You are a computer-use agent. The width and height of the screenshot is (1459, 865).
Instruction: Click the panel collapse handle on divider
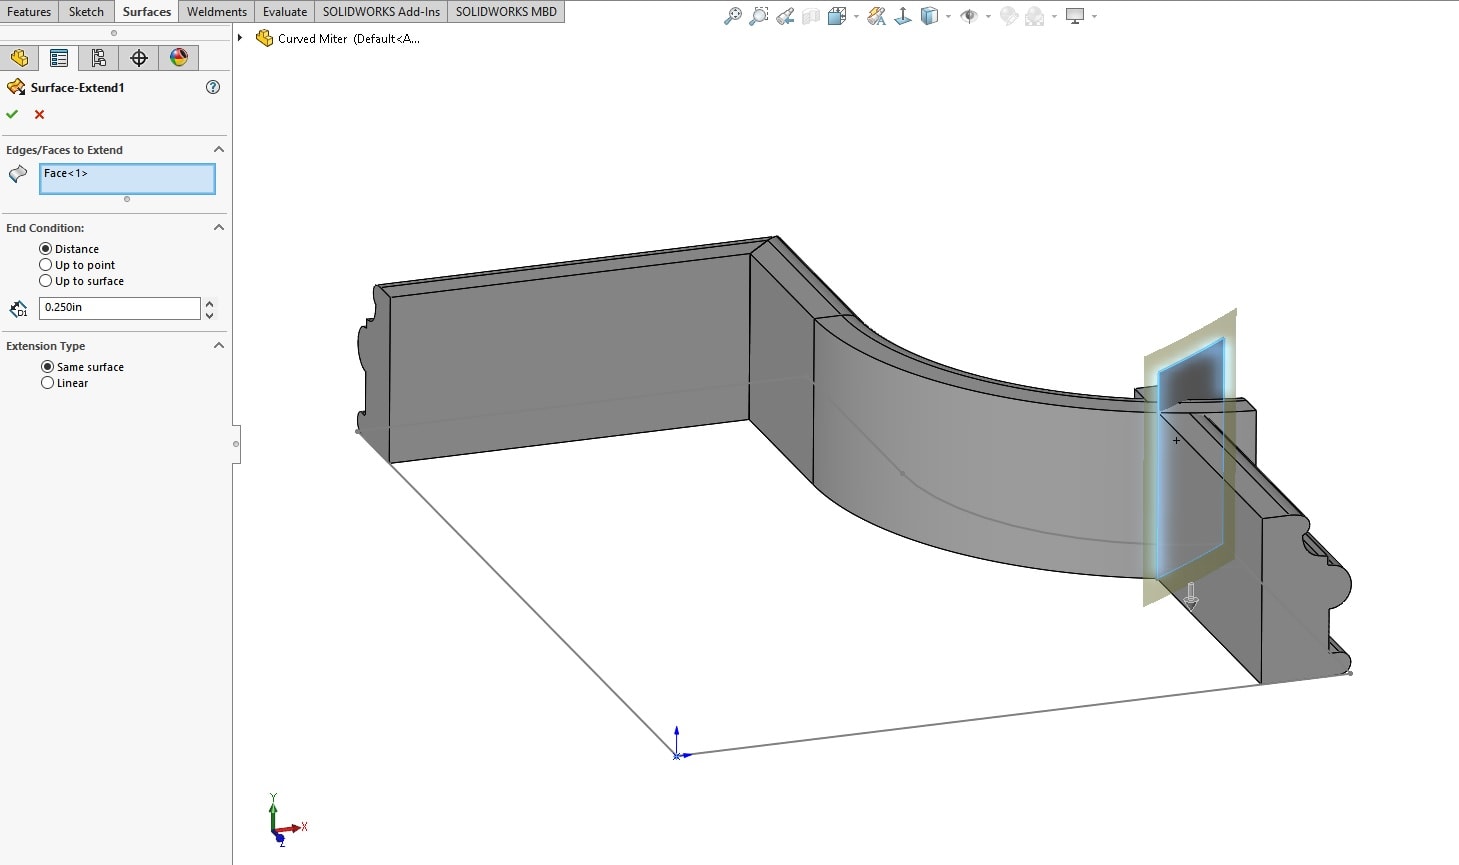click(236, 443)
